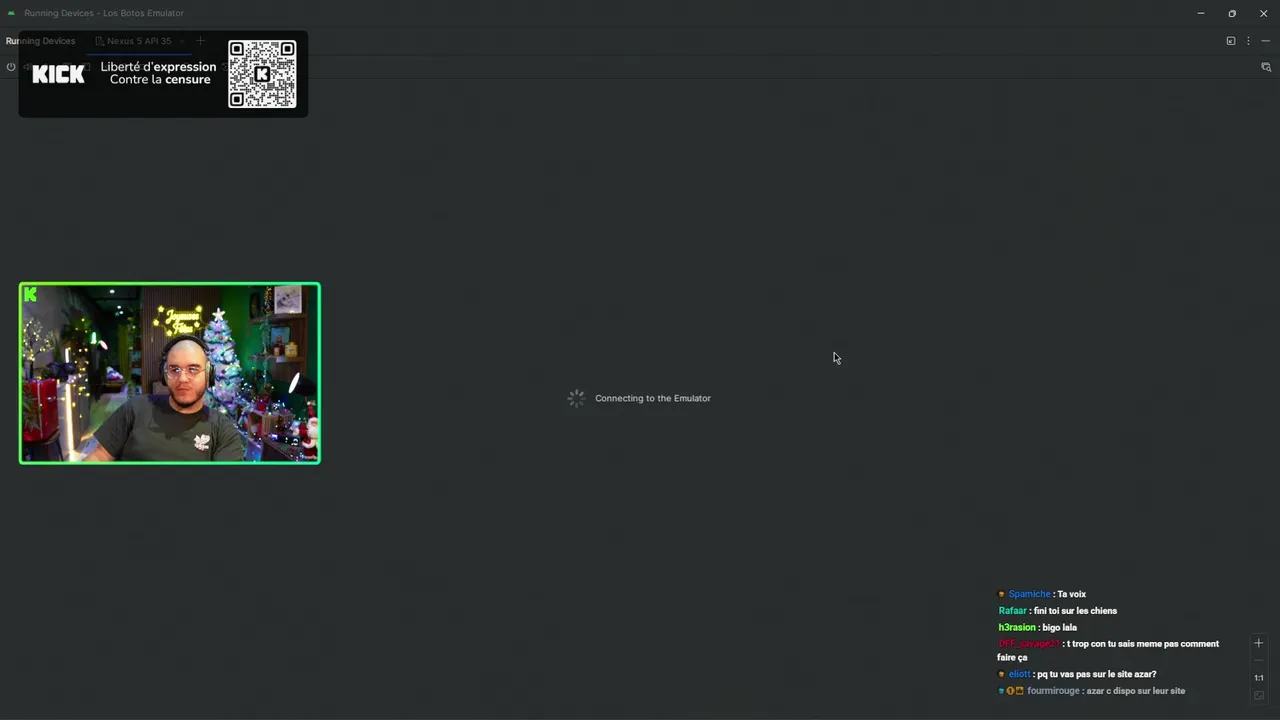Select the Nexus 5 API 35 tab

pyautogui.click(x=138, y=41)
